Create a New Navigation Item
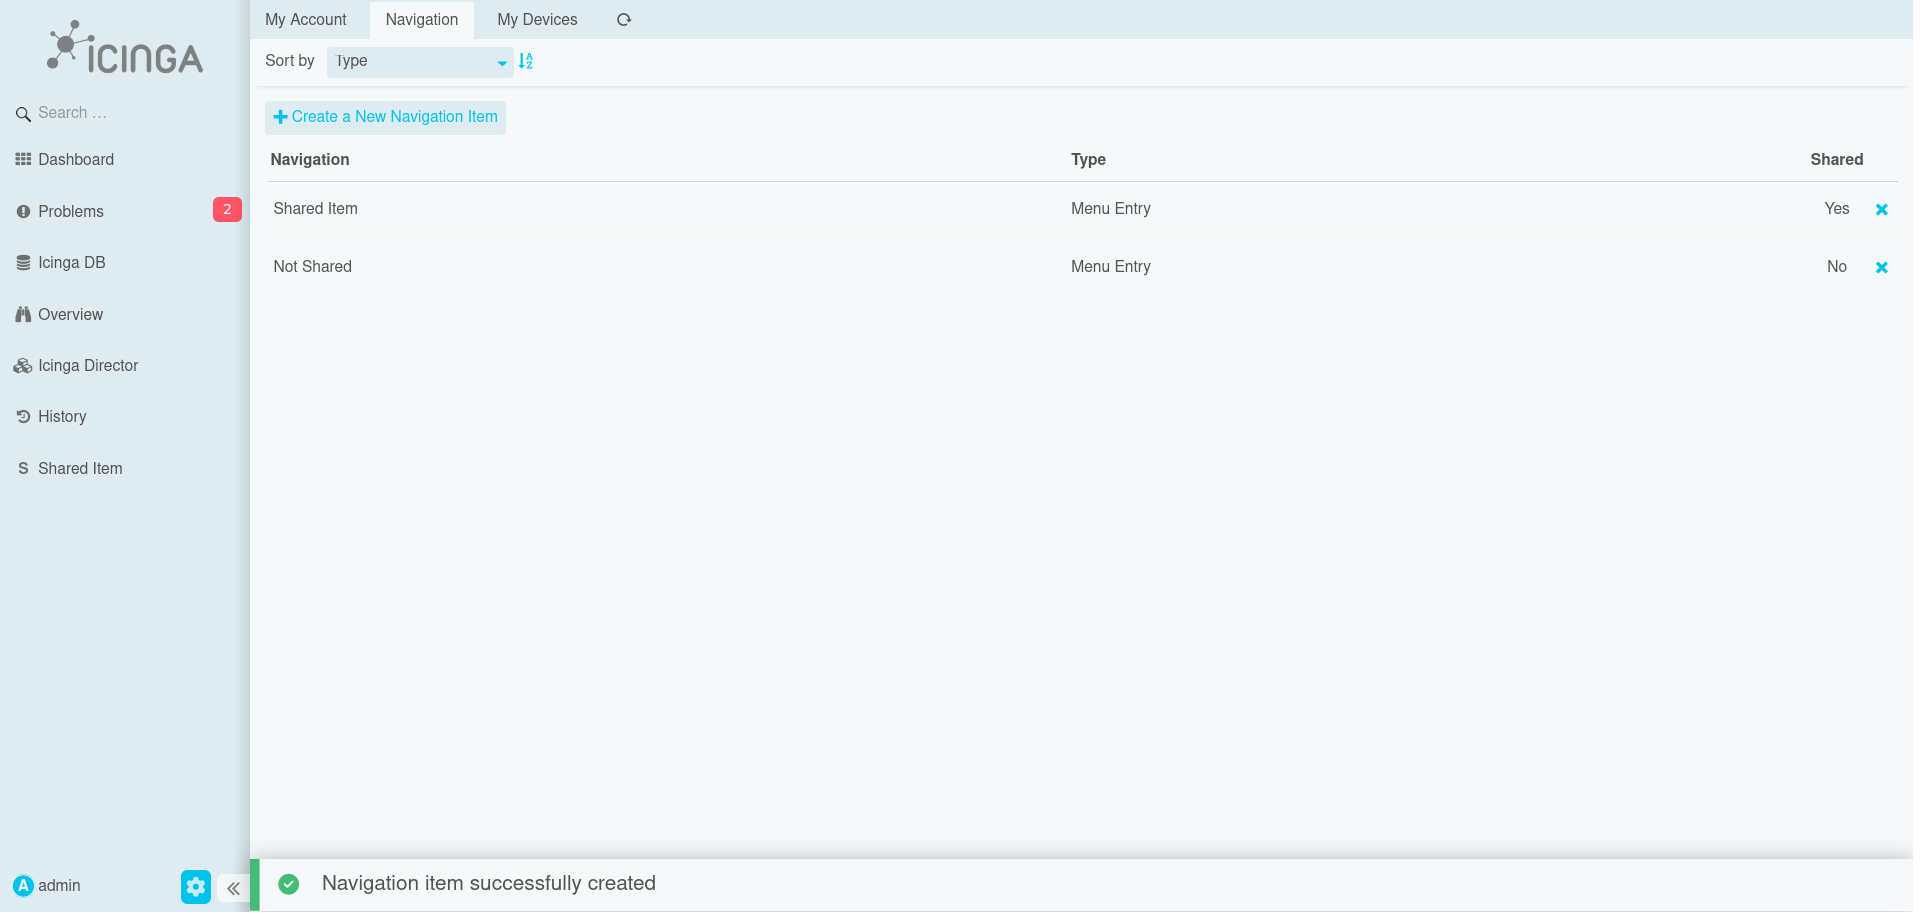This screenshot has height=915, width=1920. 385,117
